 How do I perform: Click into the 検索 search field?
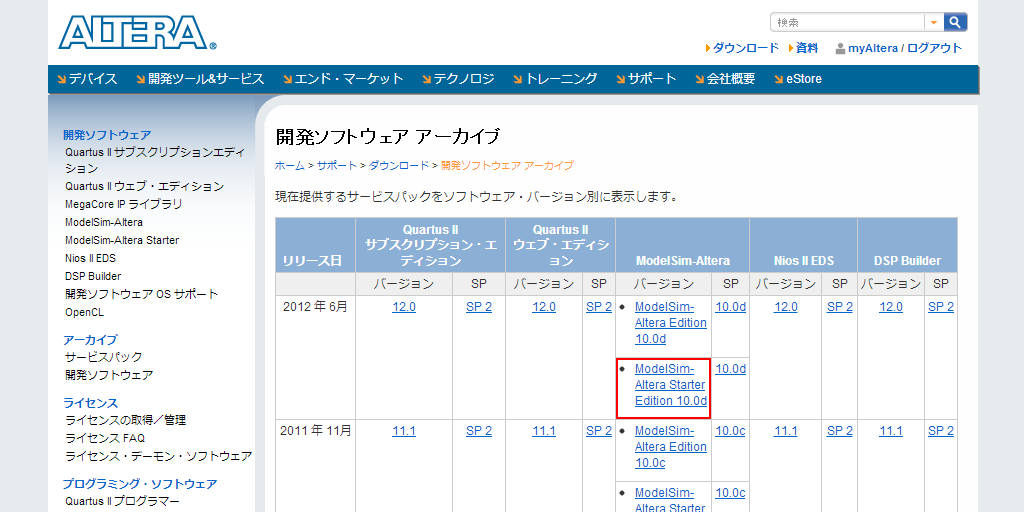point(848,22)
